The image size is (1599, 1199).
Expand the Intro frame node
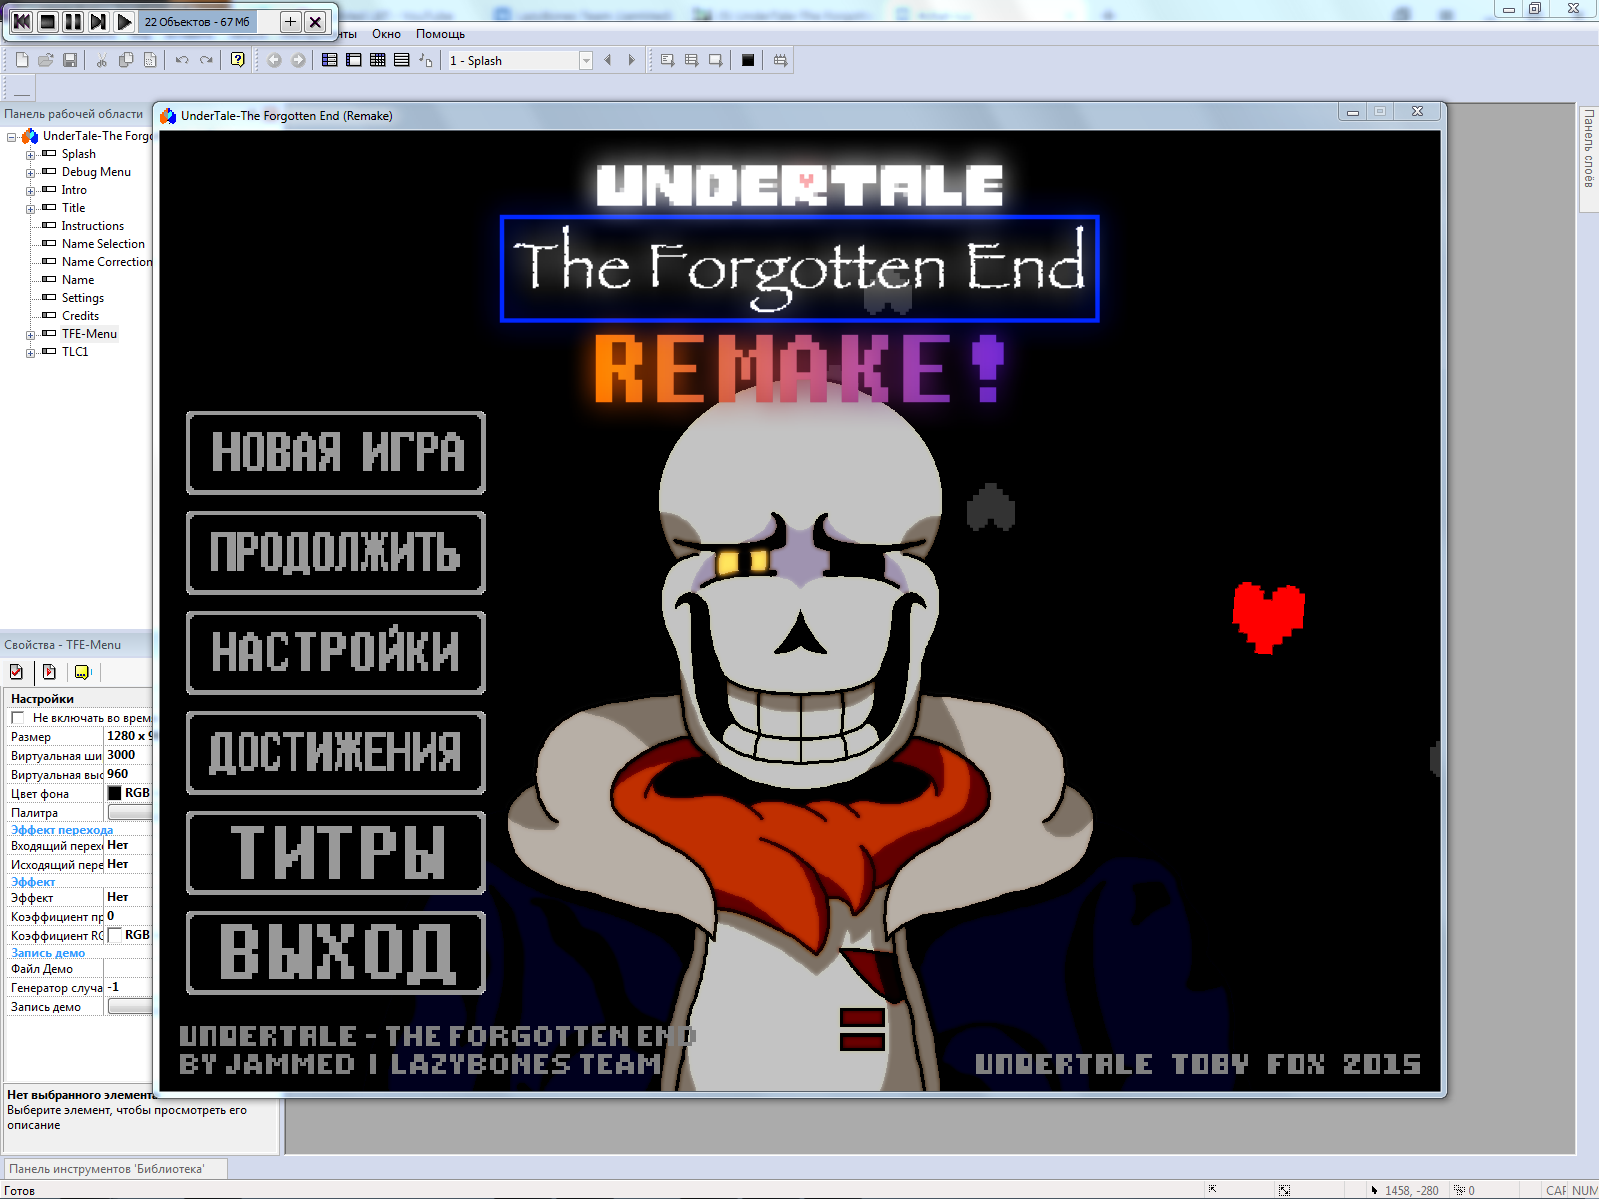(x=30, y=191)
